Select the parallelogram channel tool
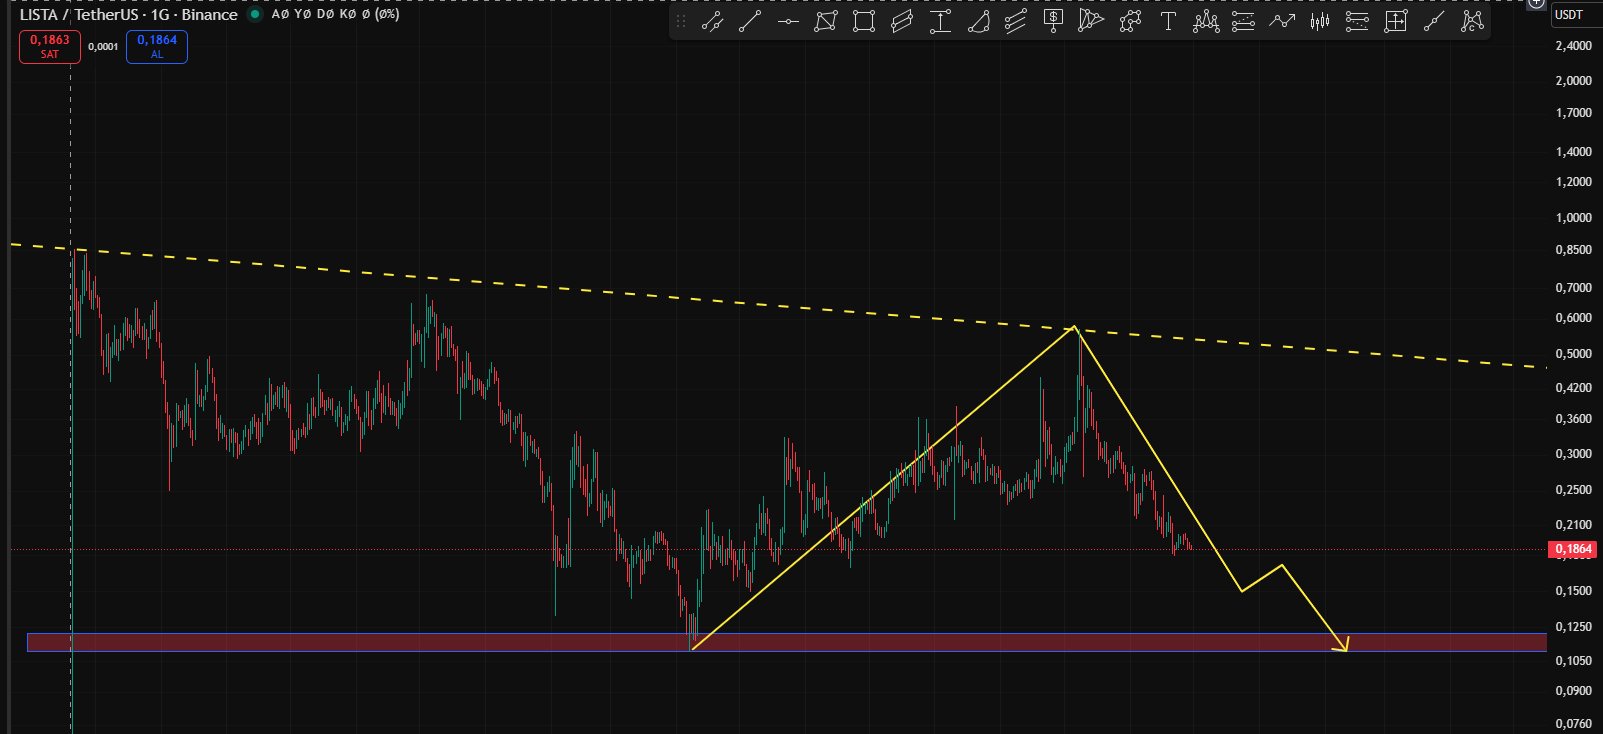Image resolution: width=1603 pixels, height=734 pixels. click(x=902, y=22)
